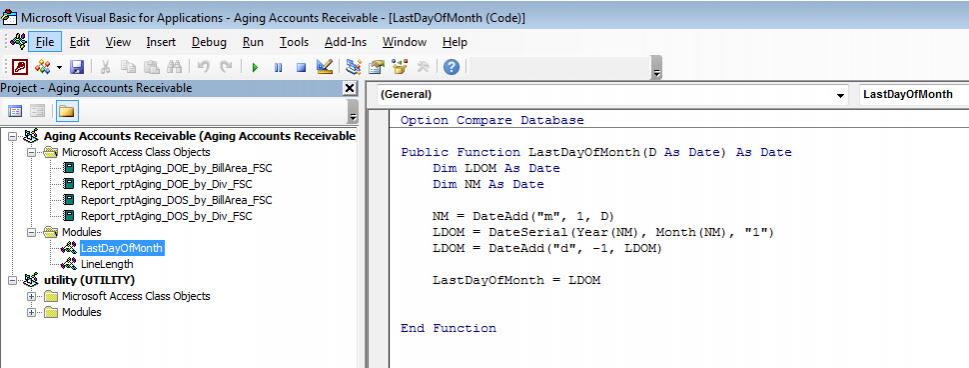969x368 pixels.
Task: Select Report_rptAging_DOS_by_Div_FSC in the tree
Action: tap(166, 216)
